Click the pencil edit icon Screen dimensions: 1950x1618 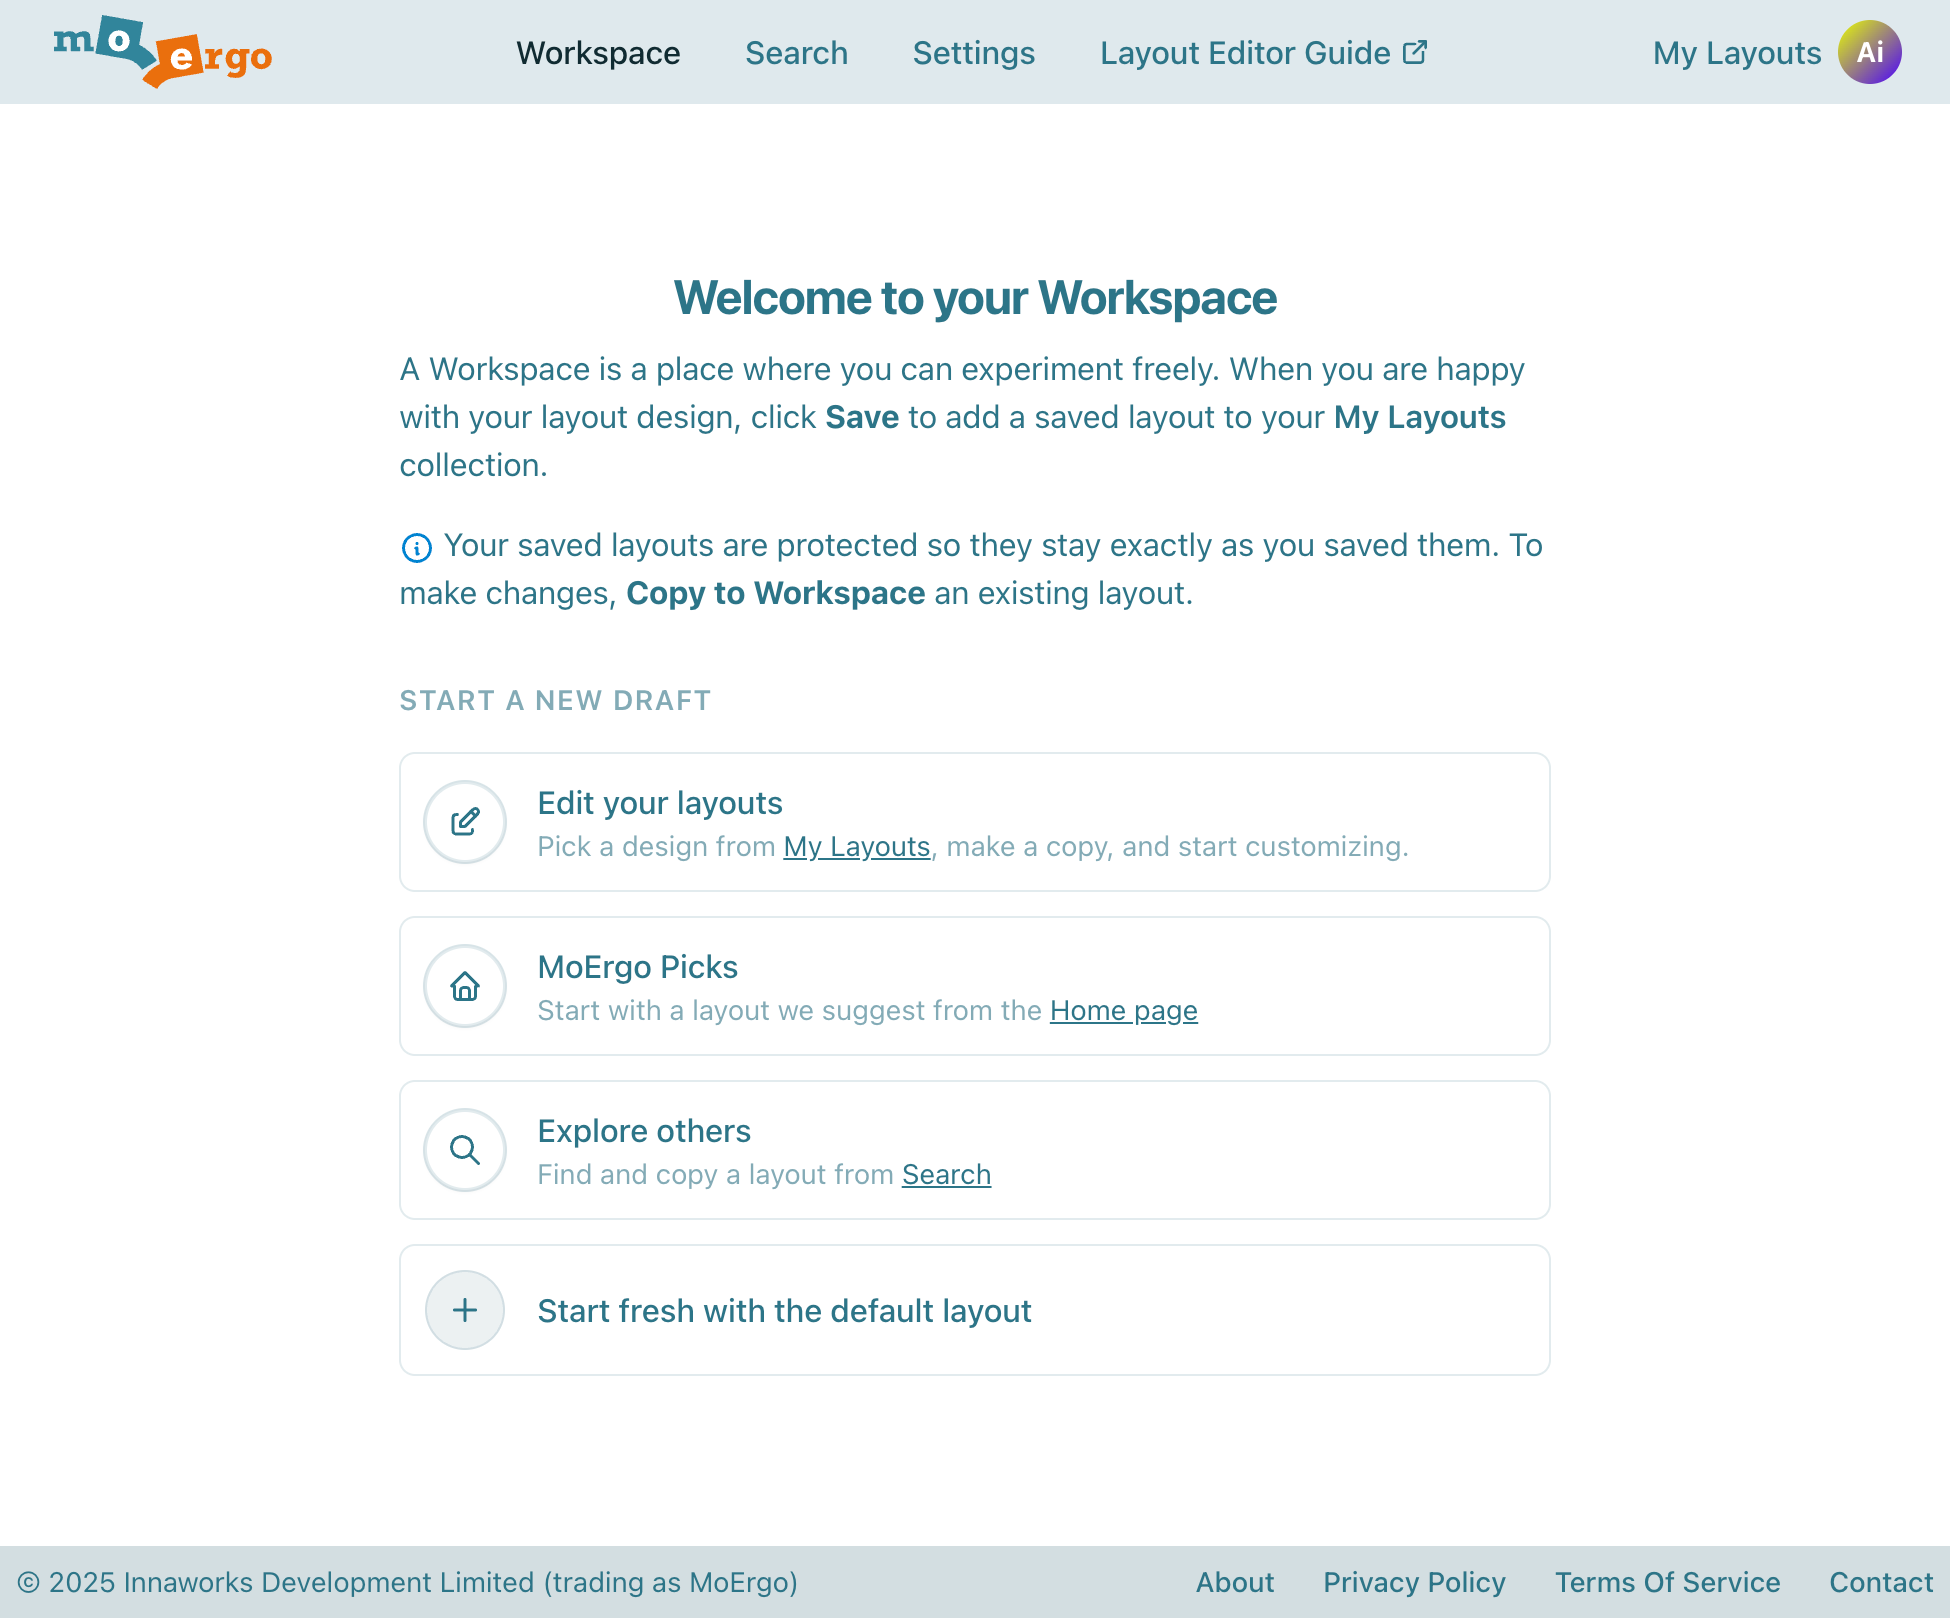pyautogui.click(x=465, y=822)
